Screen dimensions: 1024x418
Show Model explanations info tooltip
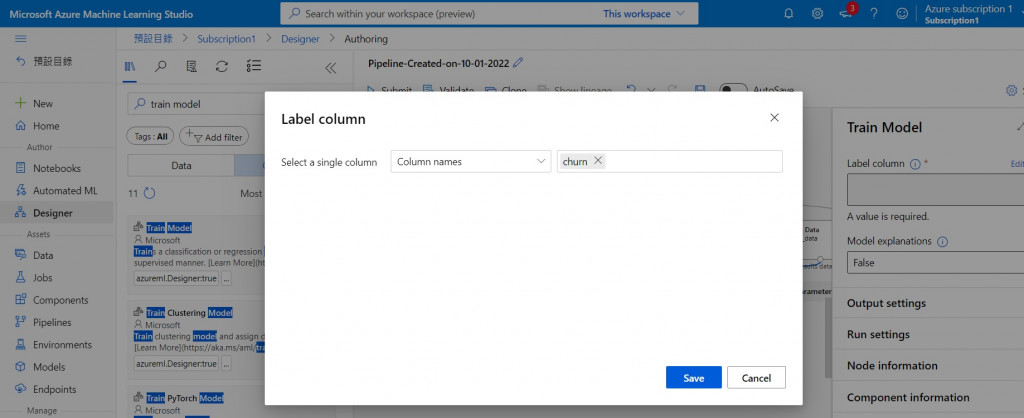pos(942,241)
